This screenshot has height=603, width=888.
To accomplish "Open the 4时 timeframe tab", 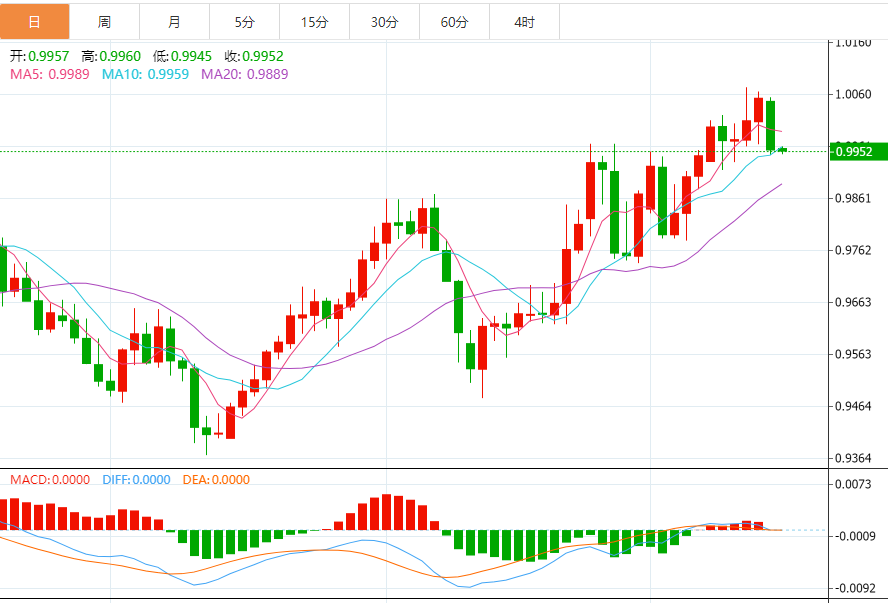I will [x=524, y=22].
